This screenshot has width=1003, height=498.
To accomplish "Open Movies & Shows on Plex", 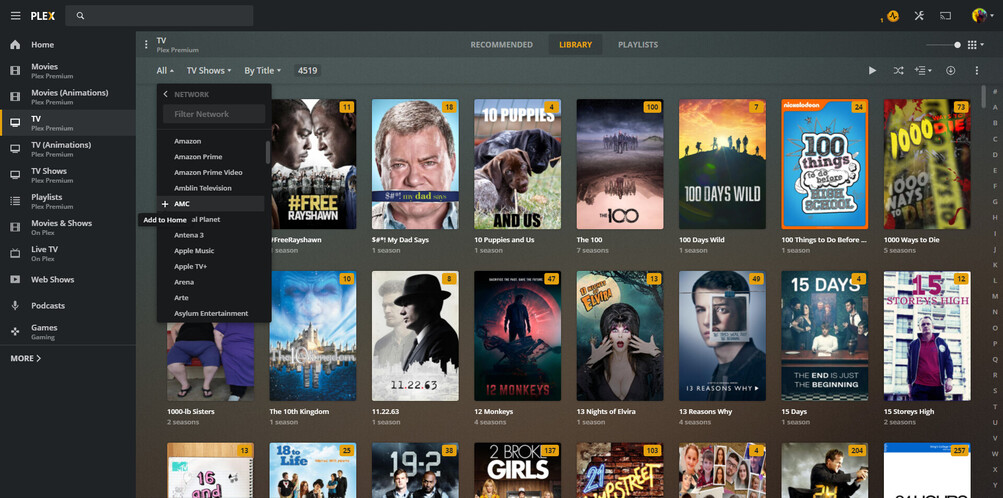I will click(68, 227).
